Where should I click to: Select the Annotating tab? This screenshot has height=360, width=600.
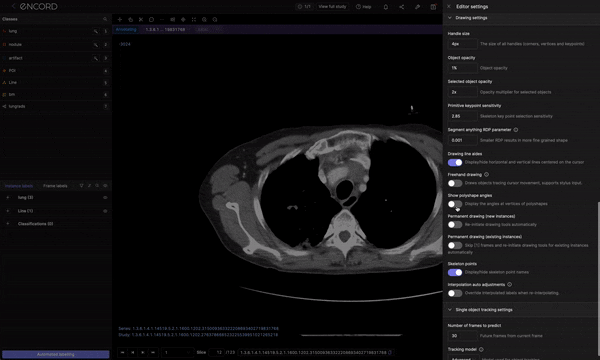pos(126,29)
